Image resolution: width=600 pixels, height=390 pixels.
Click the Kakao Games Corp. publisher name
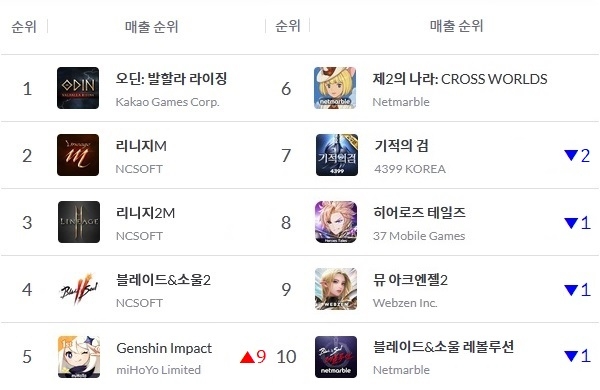pos(167,102)
